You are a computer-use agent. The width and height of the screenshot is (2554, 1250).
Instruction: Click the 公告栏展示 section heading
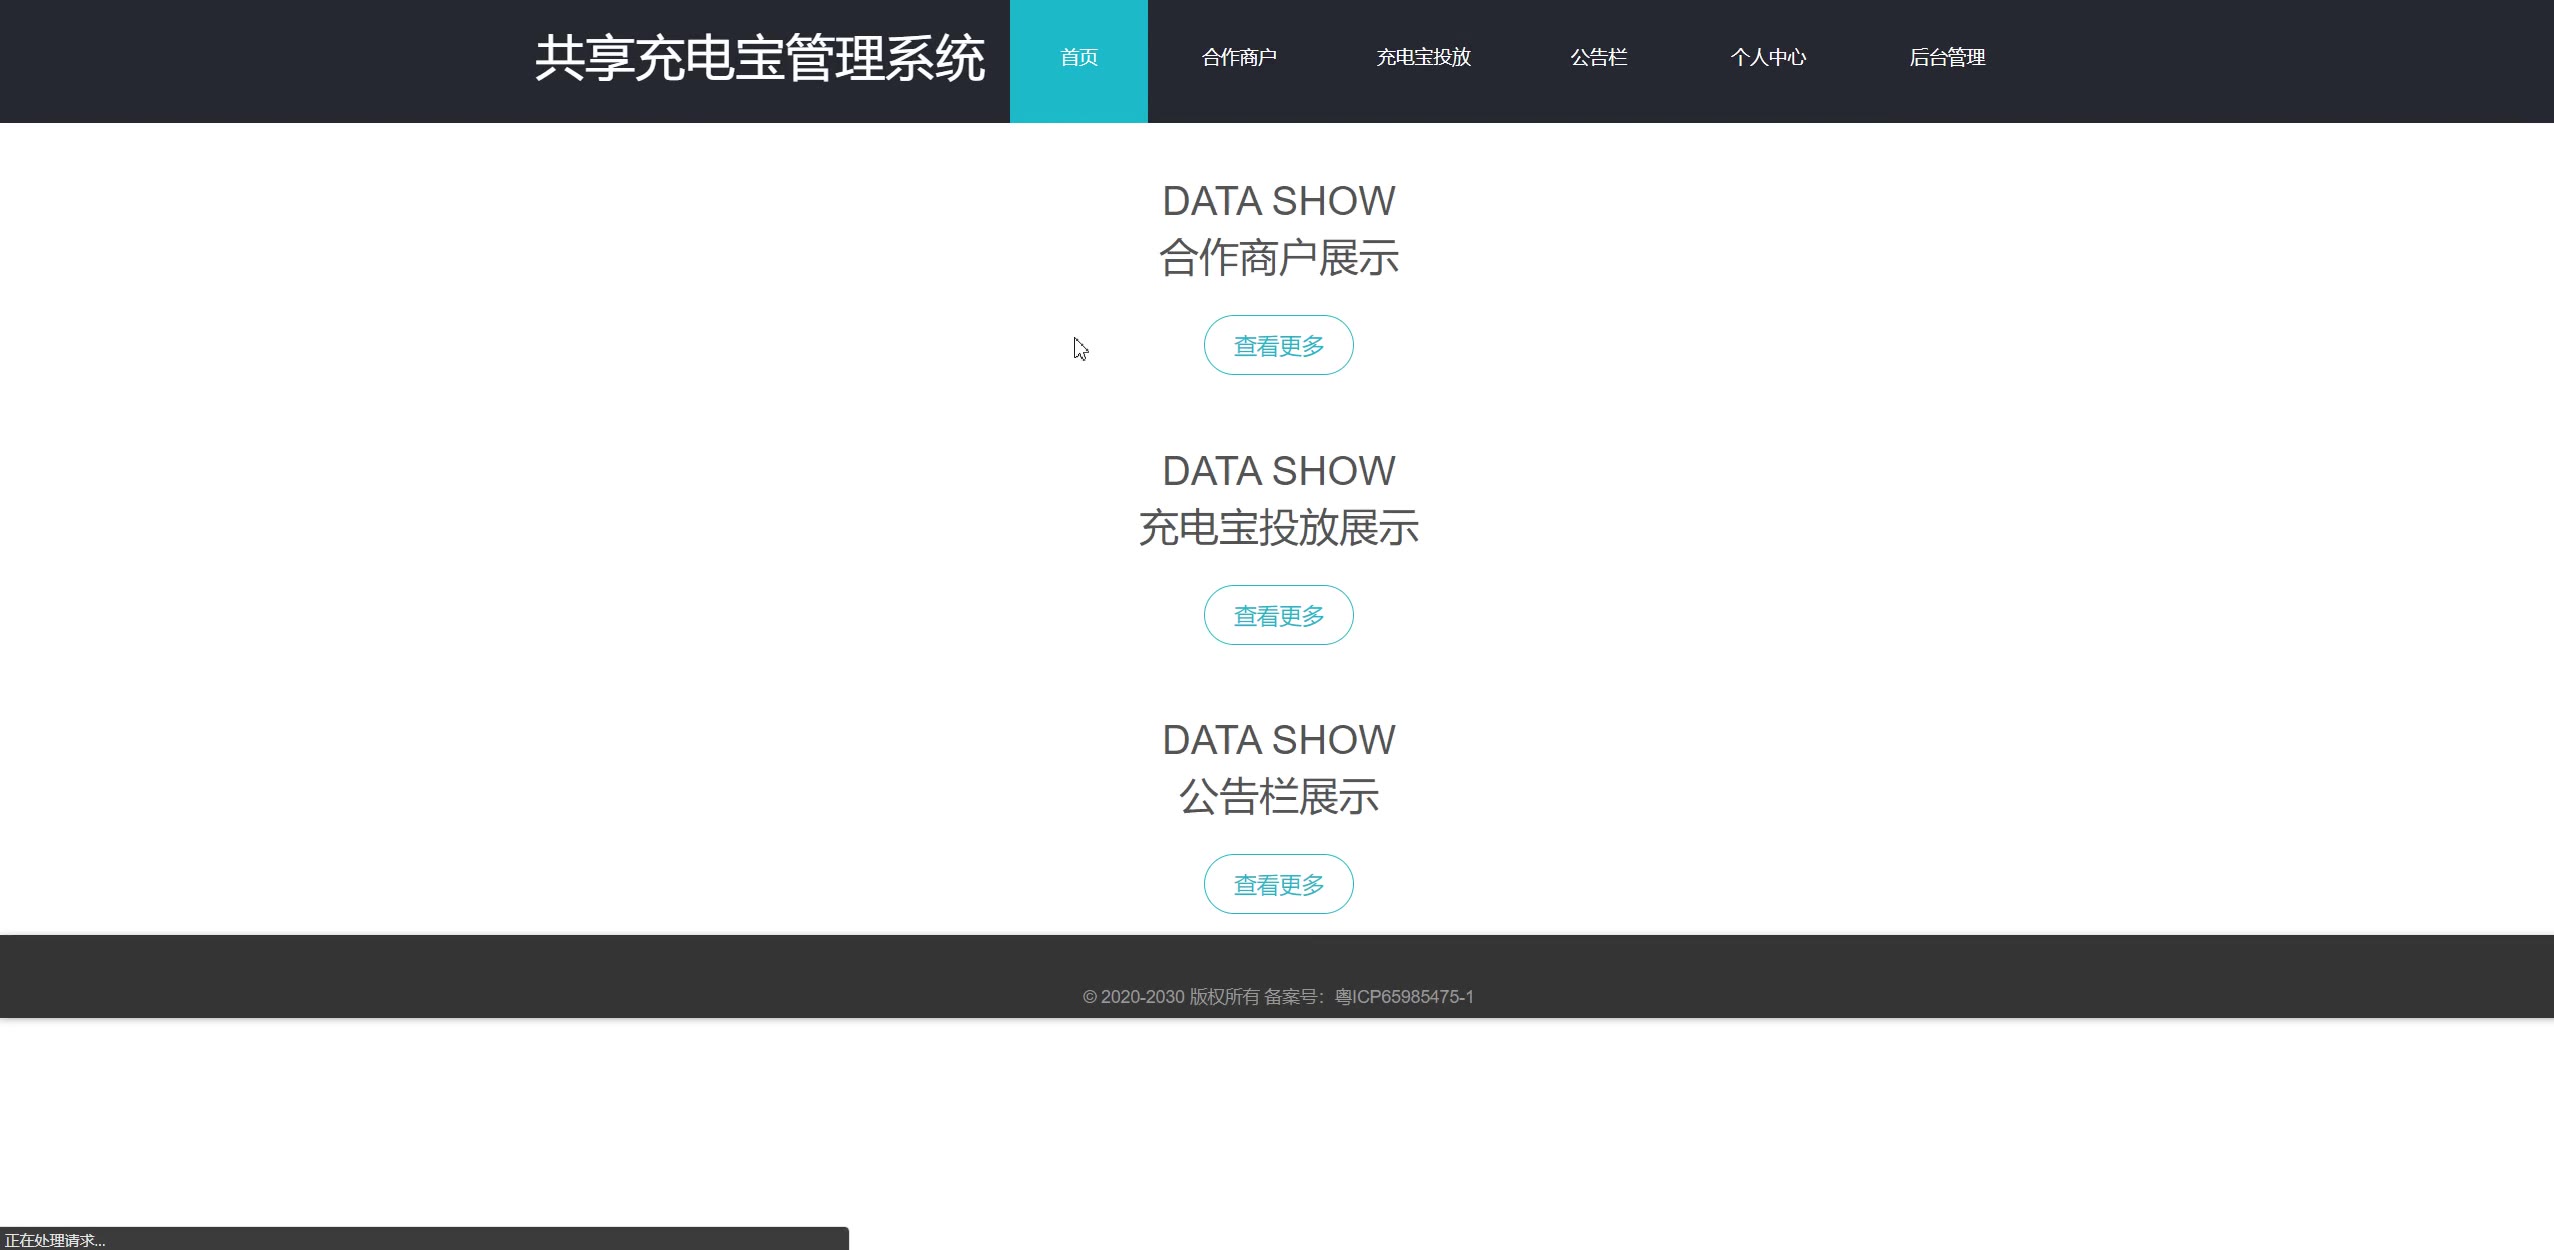[x=1278, y=797]
